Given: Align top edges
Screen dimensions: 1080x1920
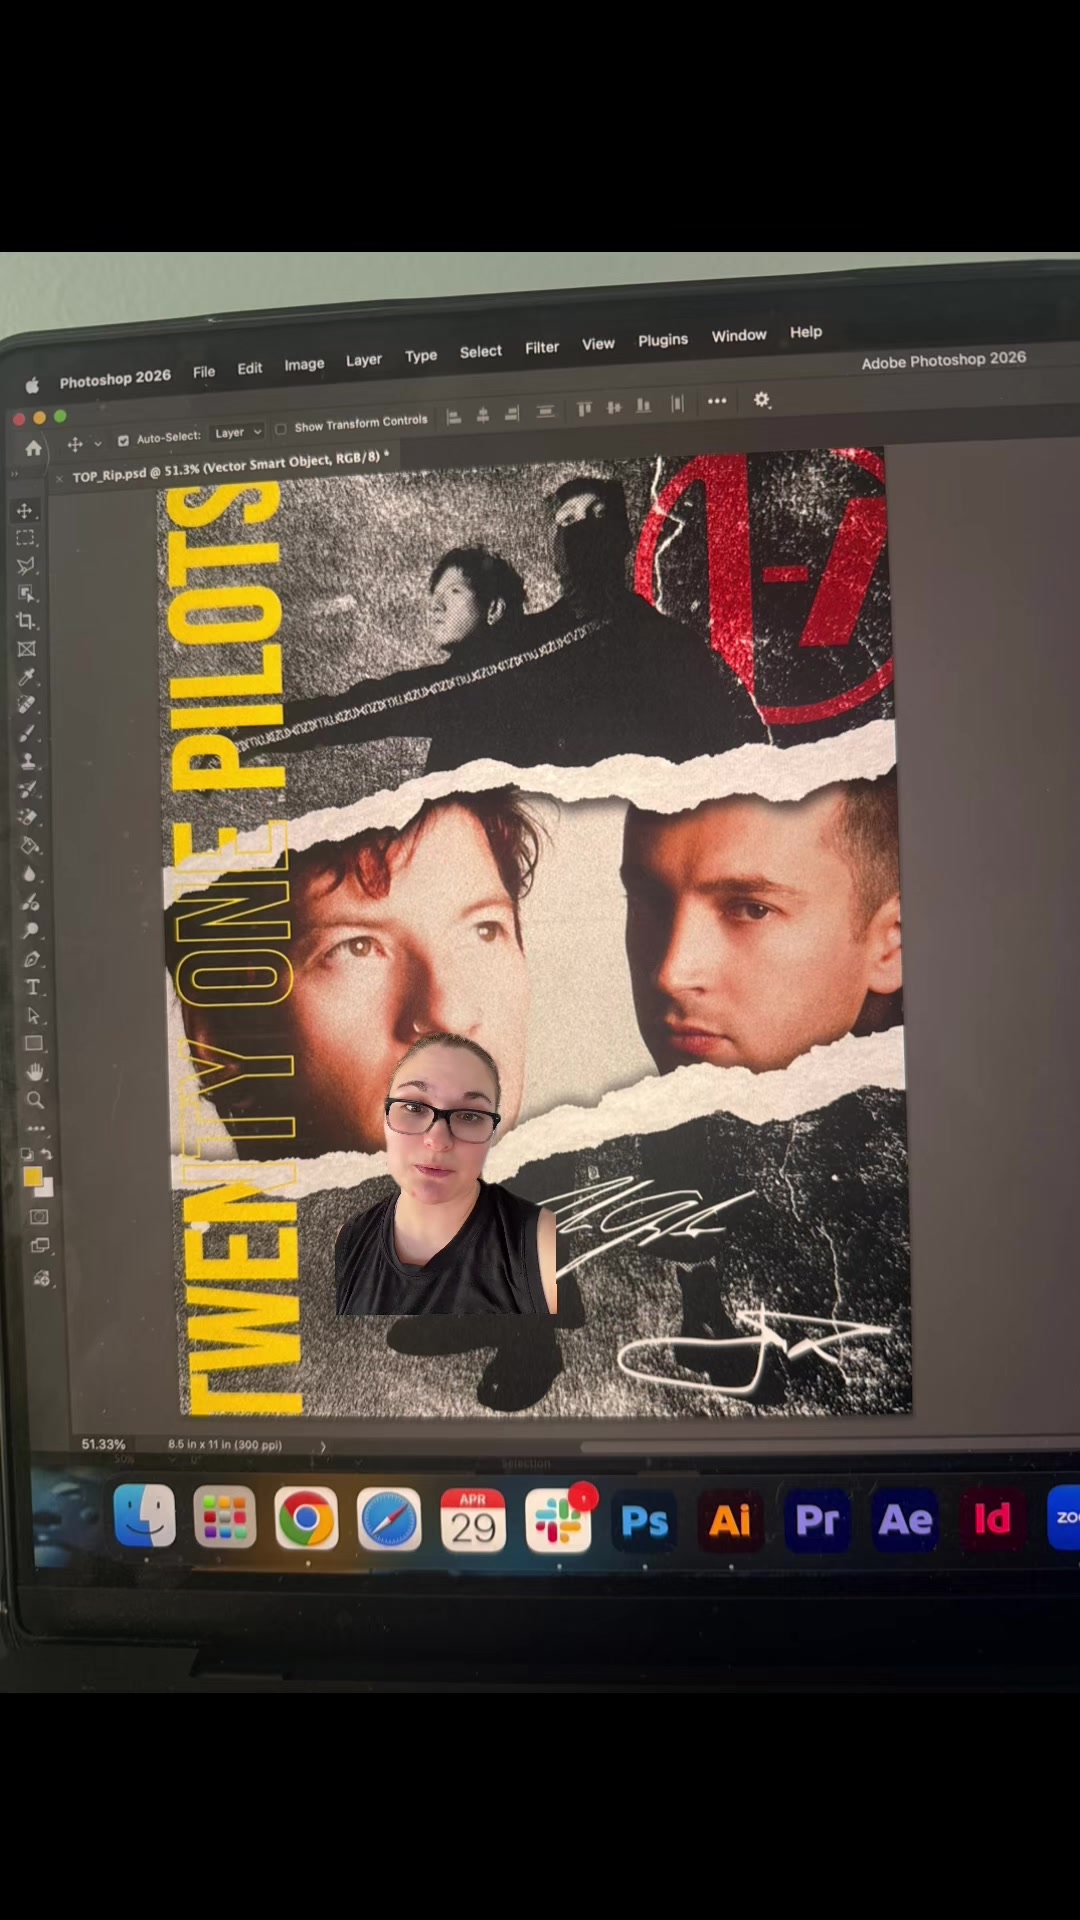Looking at the screenshot, I should pos(585,408).
